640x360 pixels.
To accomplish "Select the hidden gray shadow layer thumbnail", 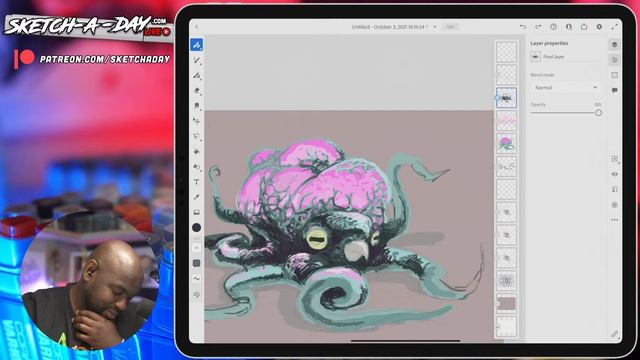I will pos(507,281).
